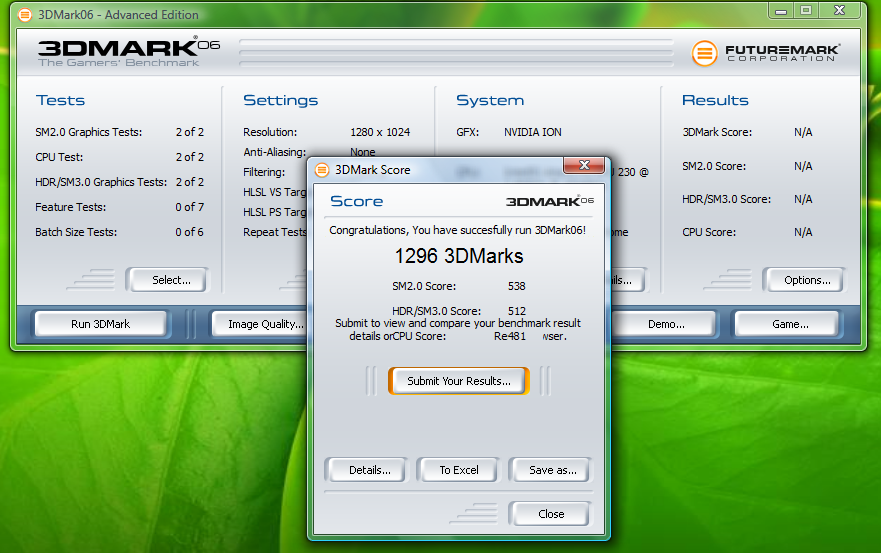Screen dimensions: 881x554
Task: Click the Tests section heading
Action: coord(60,101)
